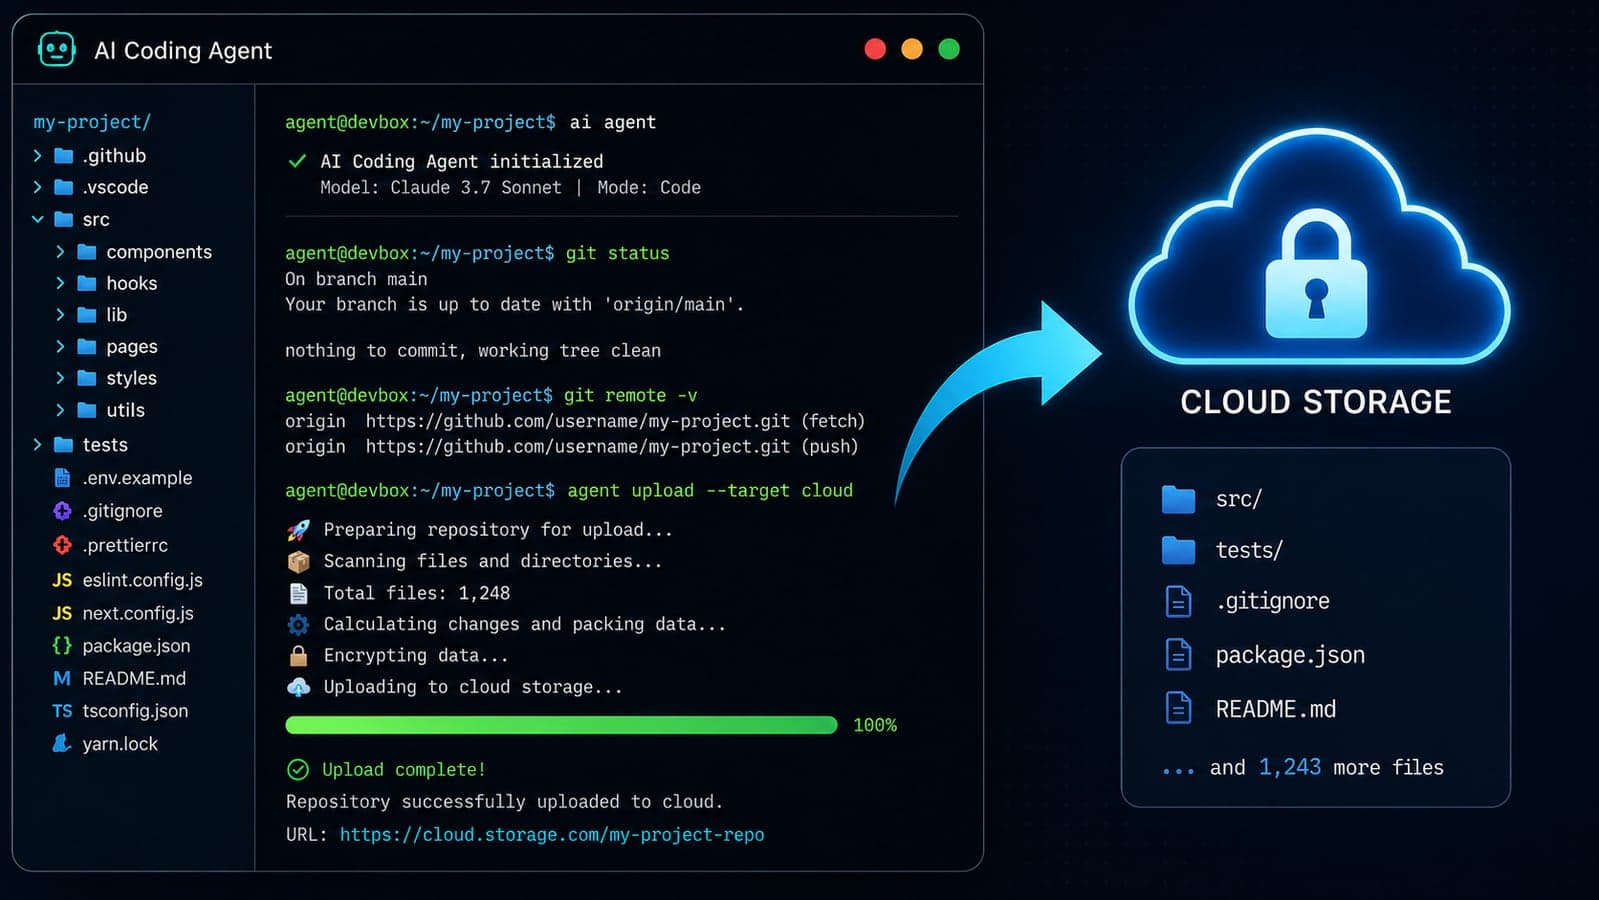Select the src folder icon in sidebar
Viewport: 1599px width, 900px height.
(x=63, y=219)
